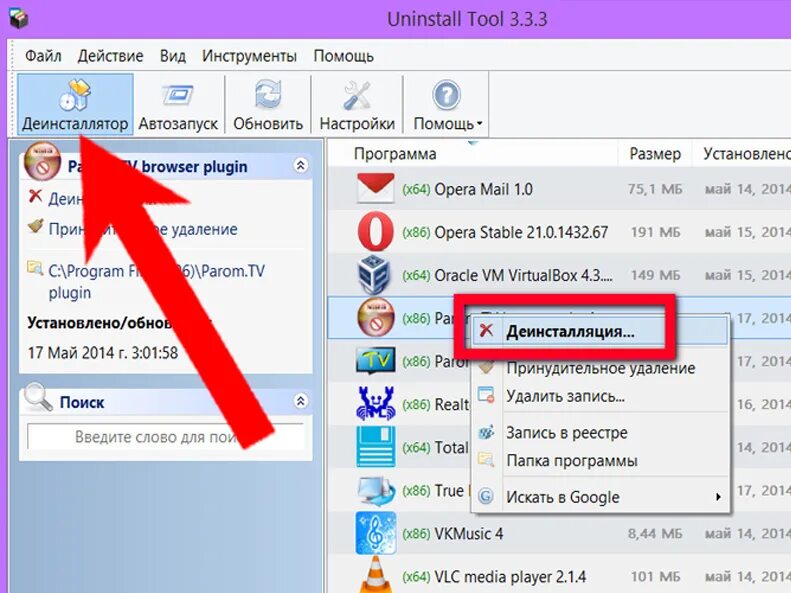Click the True program monitor icon
Viewport: 791px width, 593px height.
point(375,491)
